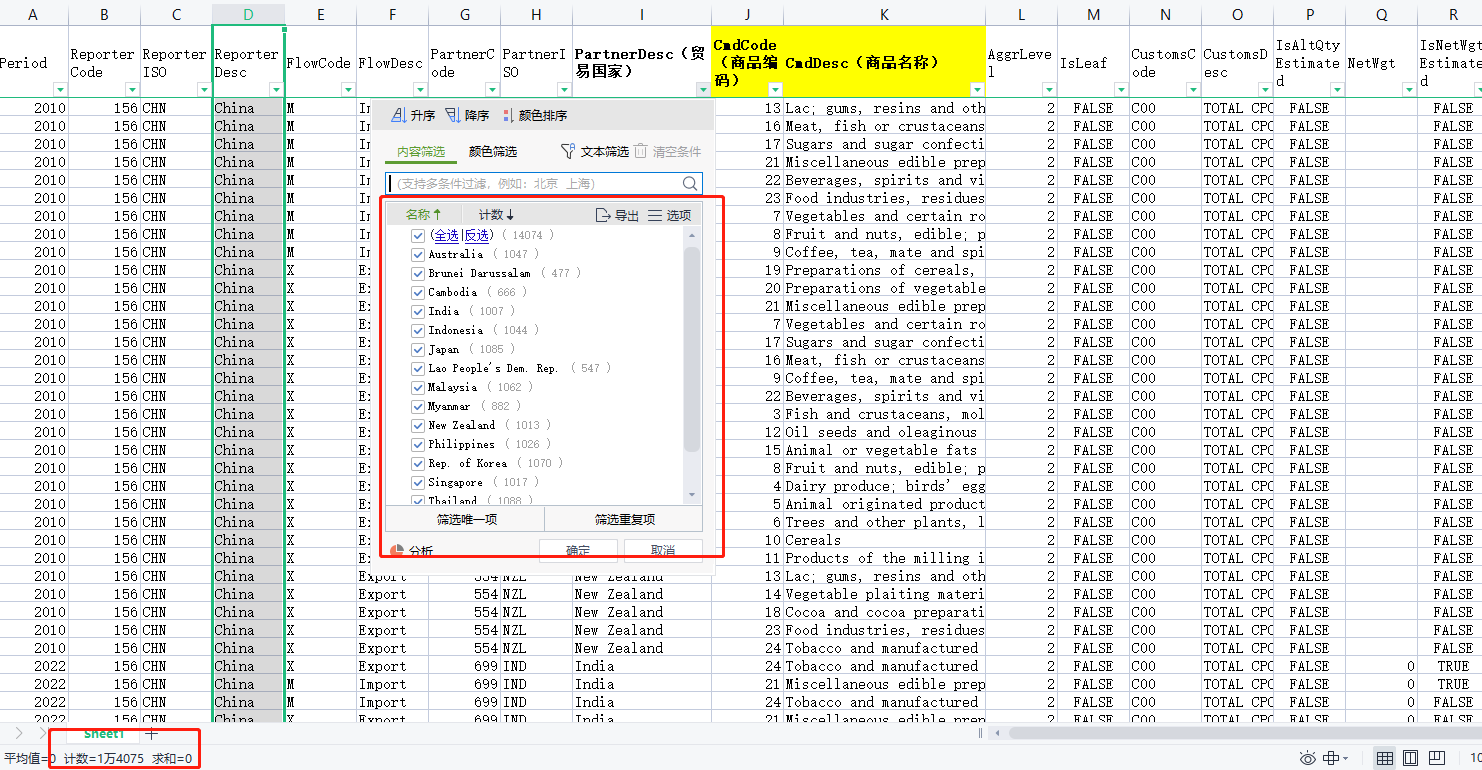Sort filter list by 计数 count
The height and width of the screenshot is (770, 1482).
(x=496, y=215)
